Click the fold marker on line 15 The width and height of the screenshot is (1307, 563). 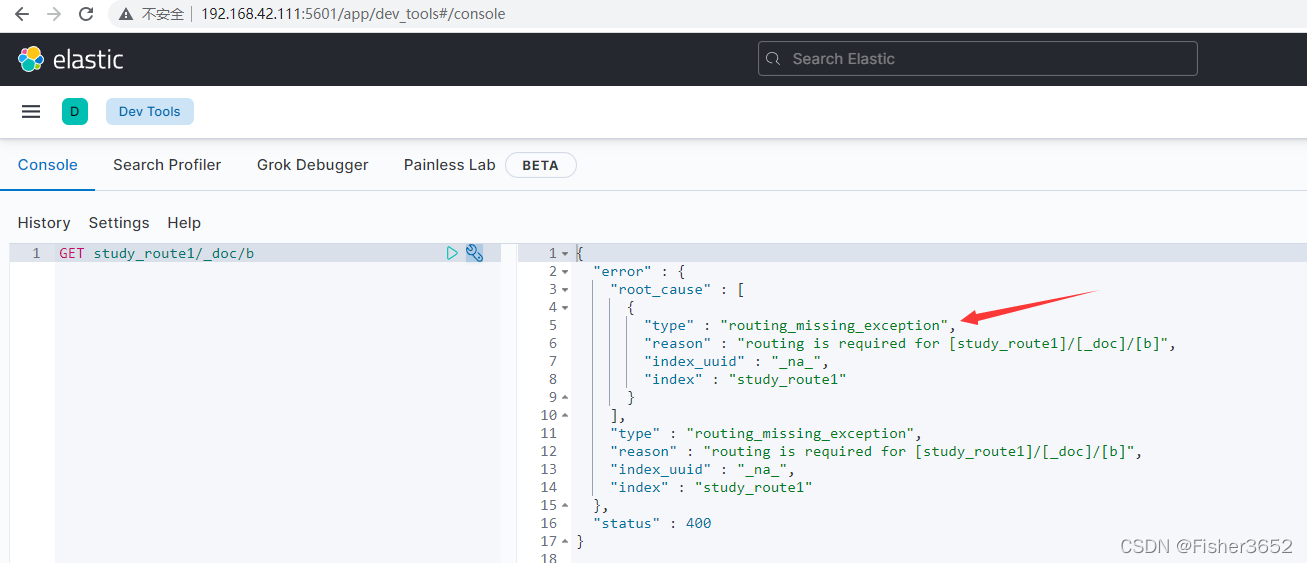[x=565, y=506]
